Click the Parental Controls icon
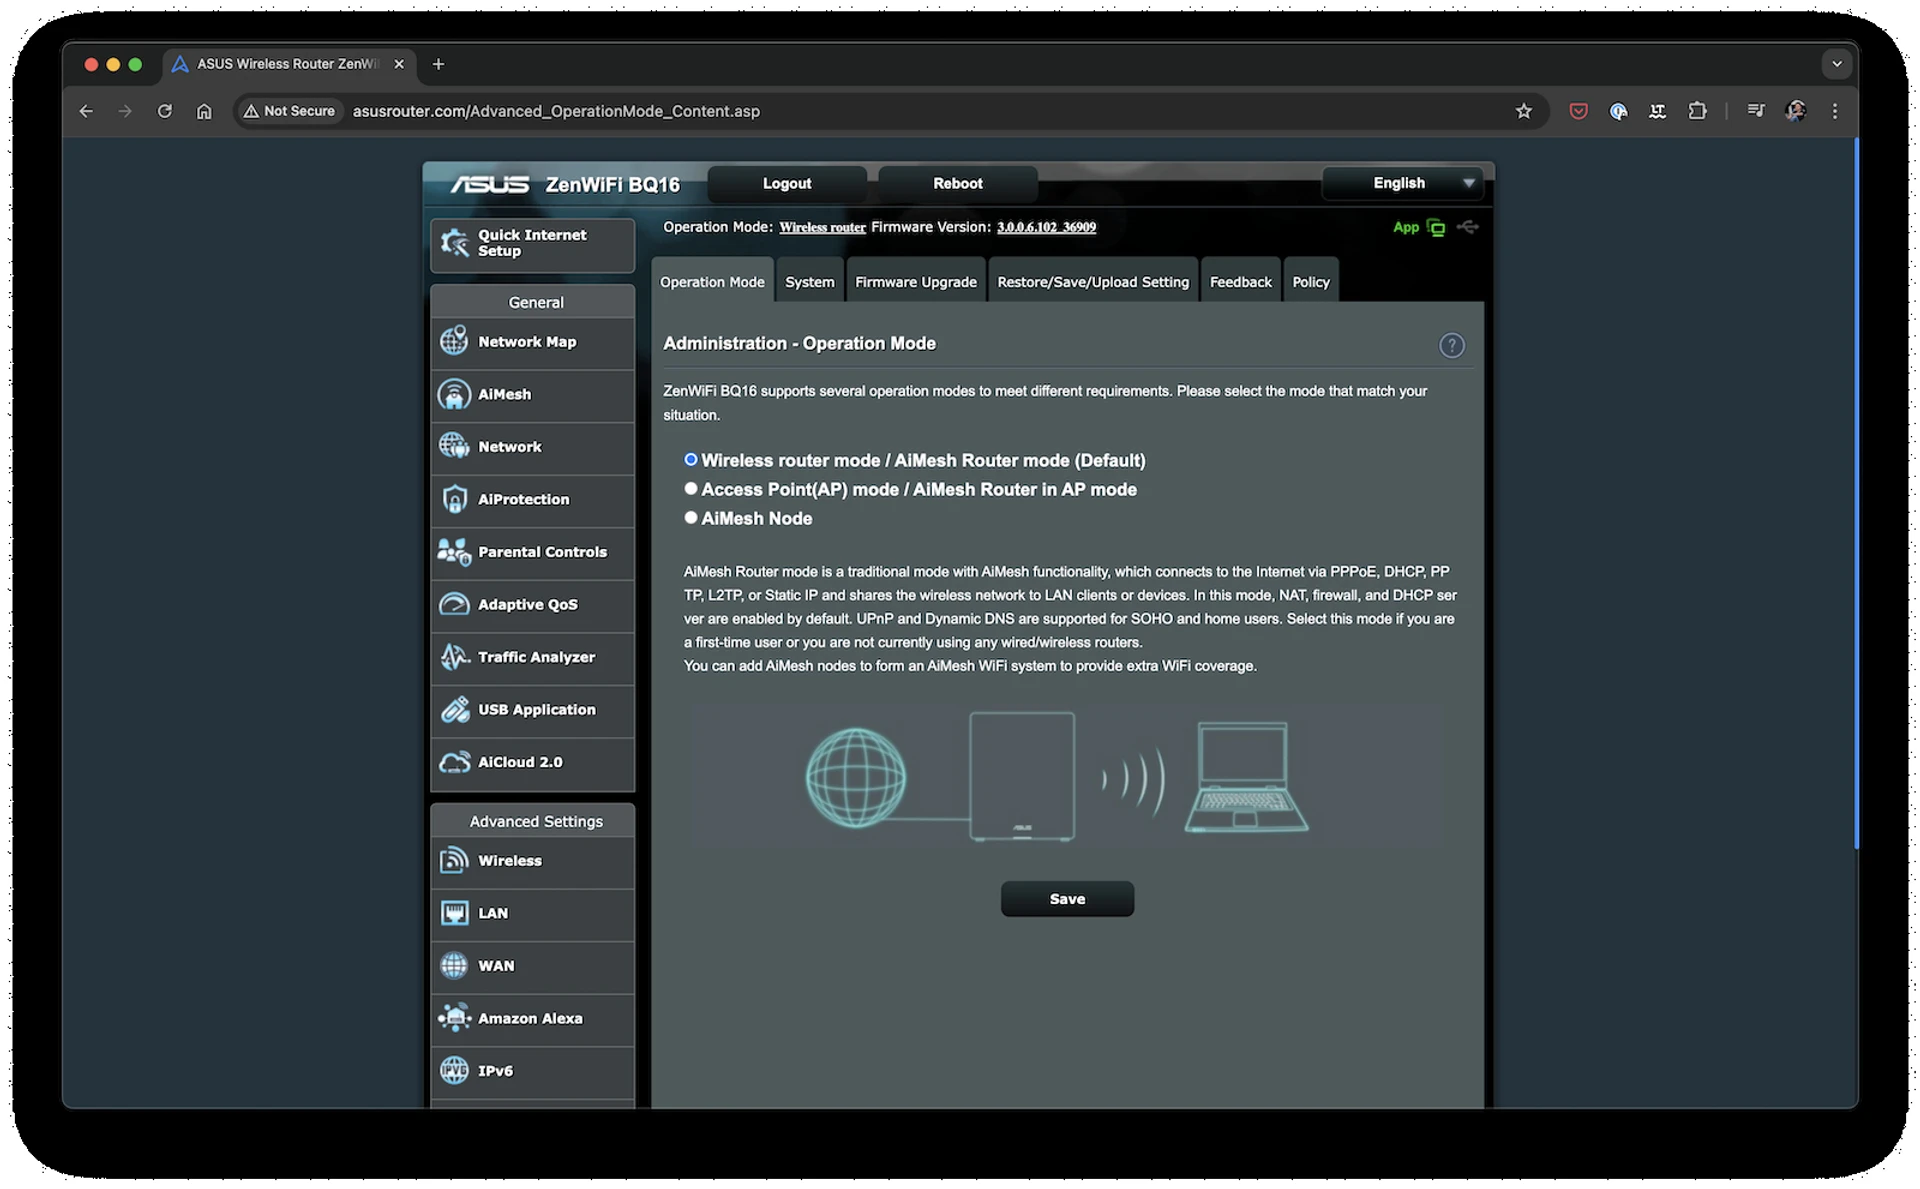The width and height of the screenshot is (1920, 1189). [454, 552]
